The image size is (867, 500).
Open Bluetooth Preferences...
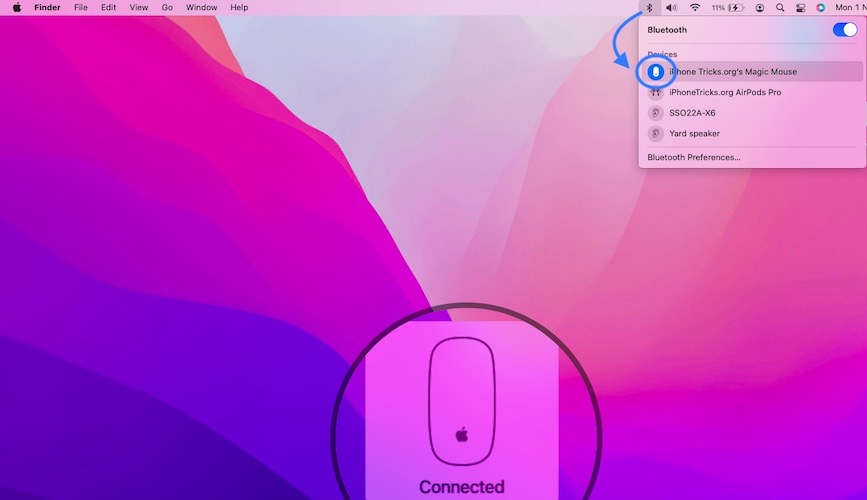(x=693, y=157)
